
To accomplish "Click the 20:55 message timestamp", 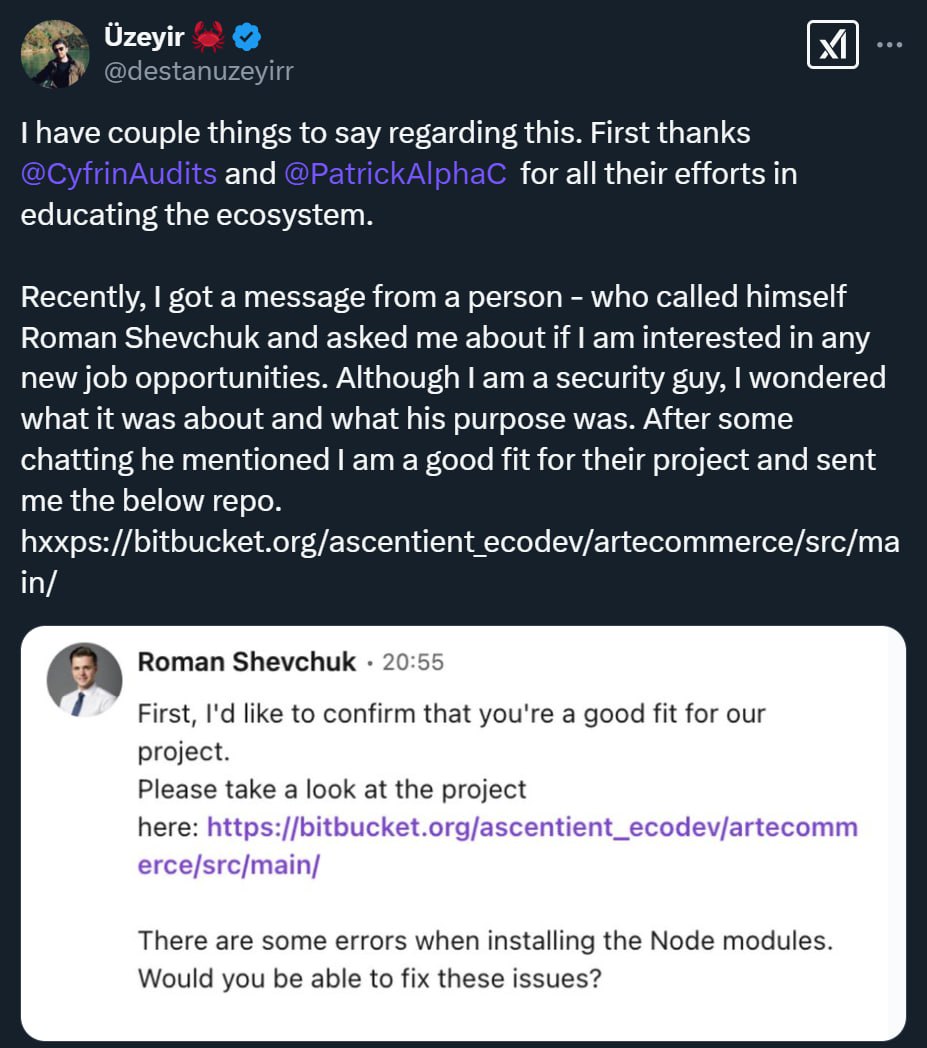I will (x=411, y=663).
